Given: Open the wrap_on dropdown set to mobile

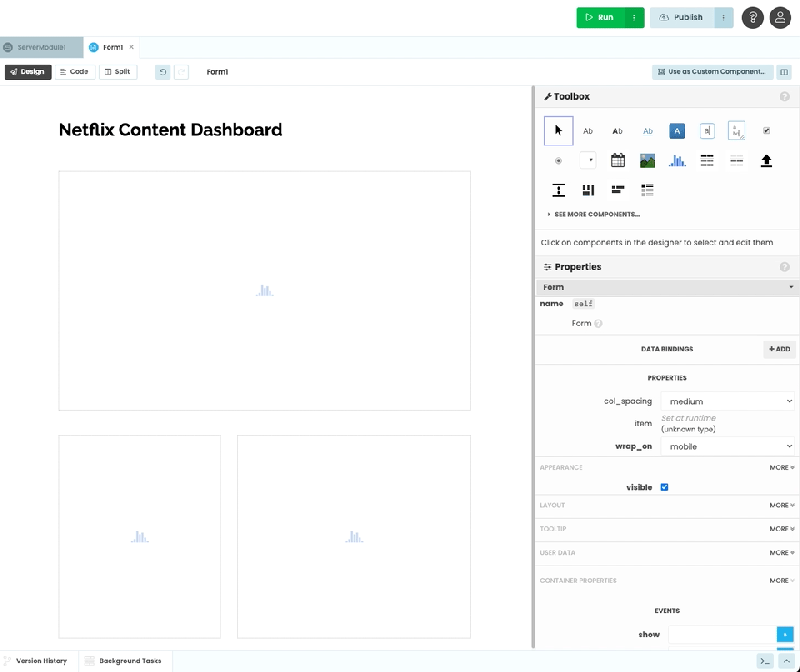Looking at the screenshot, I should (x=728, y=446).
